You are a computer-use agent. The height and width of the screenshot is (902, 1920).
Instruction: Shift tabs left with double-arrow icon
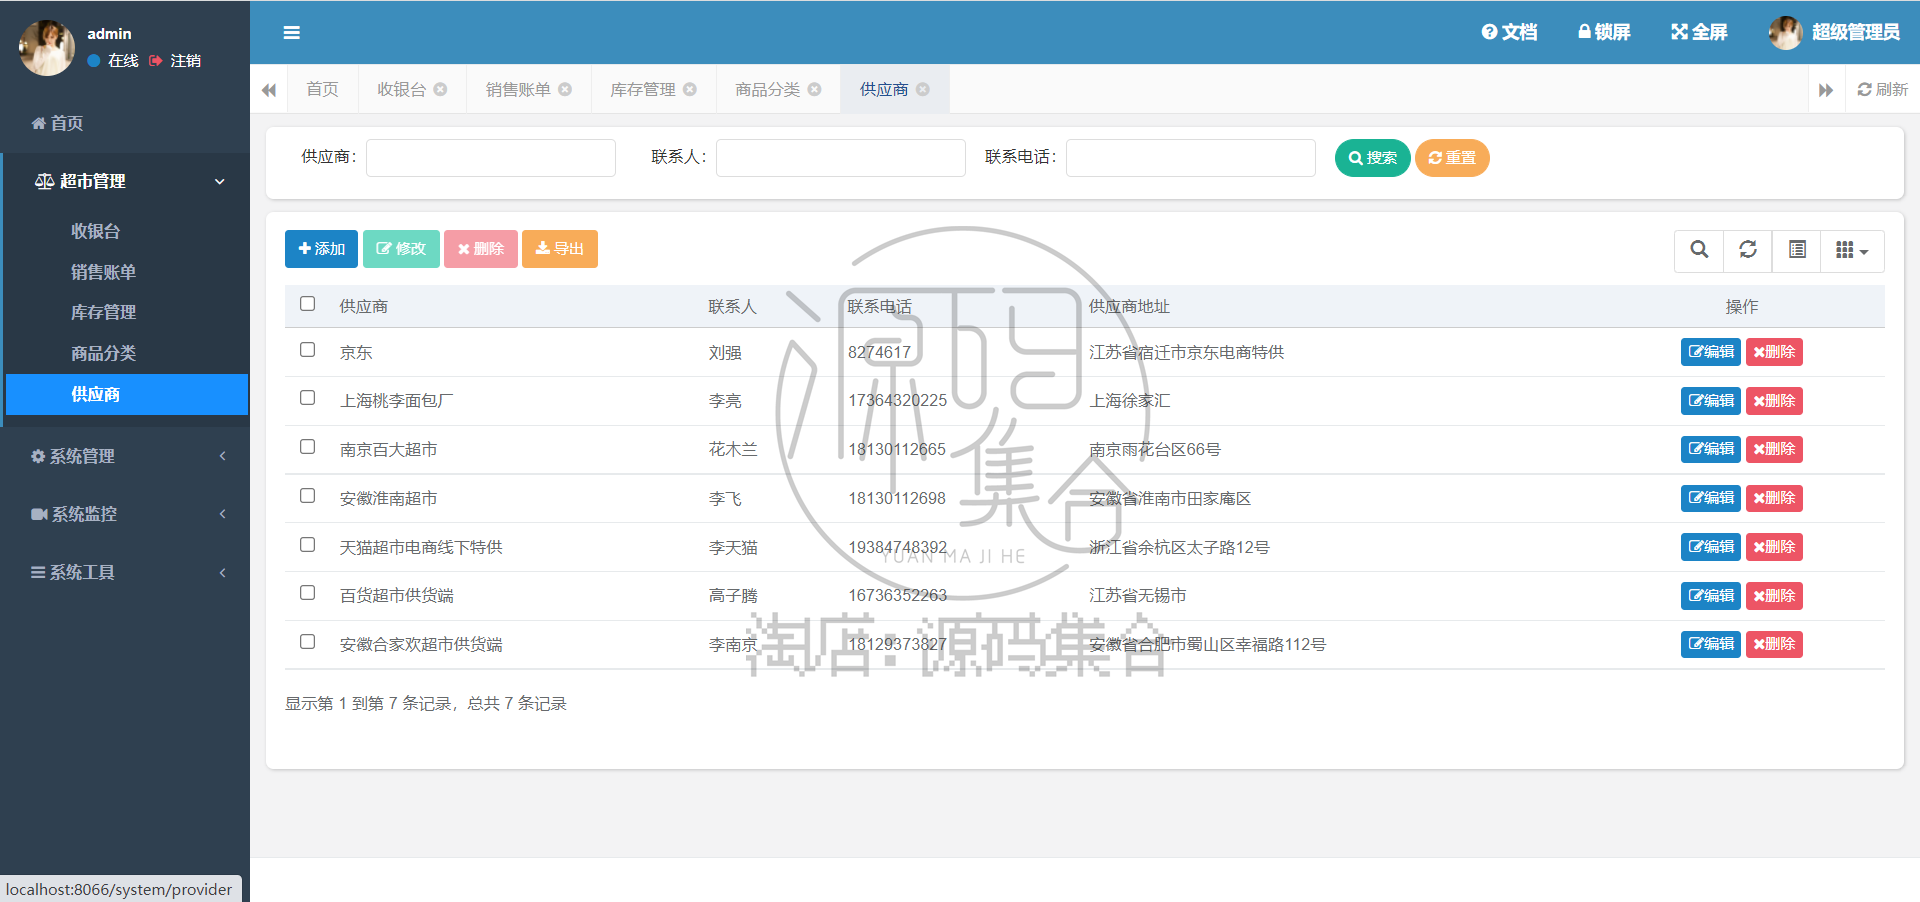point(269,90)
